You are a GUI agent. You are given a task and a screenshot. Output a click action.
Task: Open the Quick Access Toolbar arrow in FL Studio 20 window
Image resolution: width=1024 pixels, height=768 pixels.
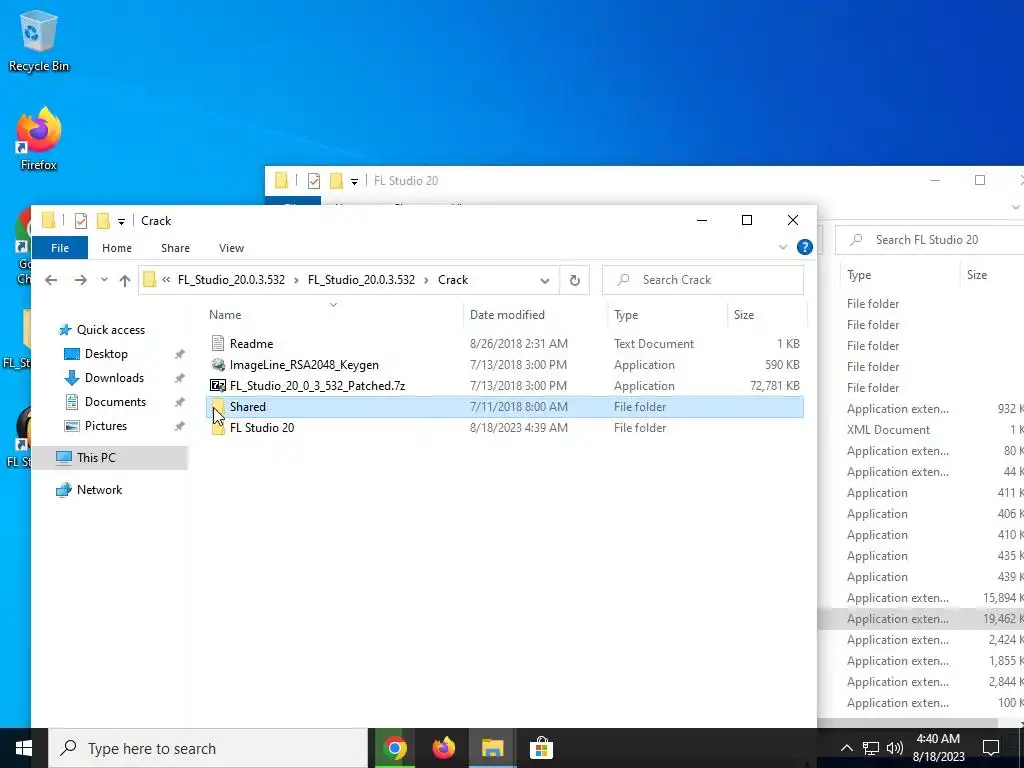[355, 182]
